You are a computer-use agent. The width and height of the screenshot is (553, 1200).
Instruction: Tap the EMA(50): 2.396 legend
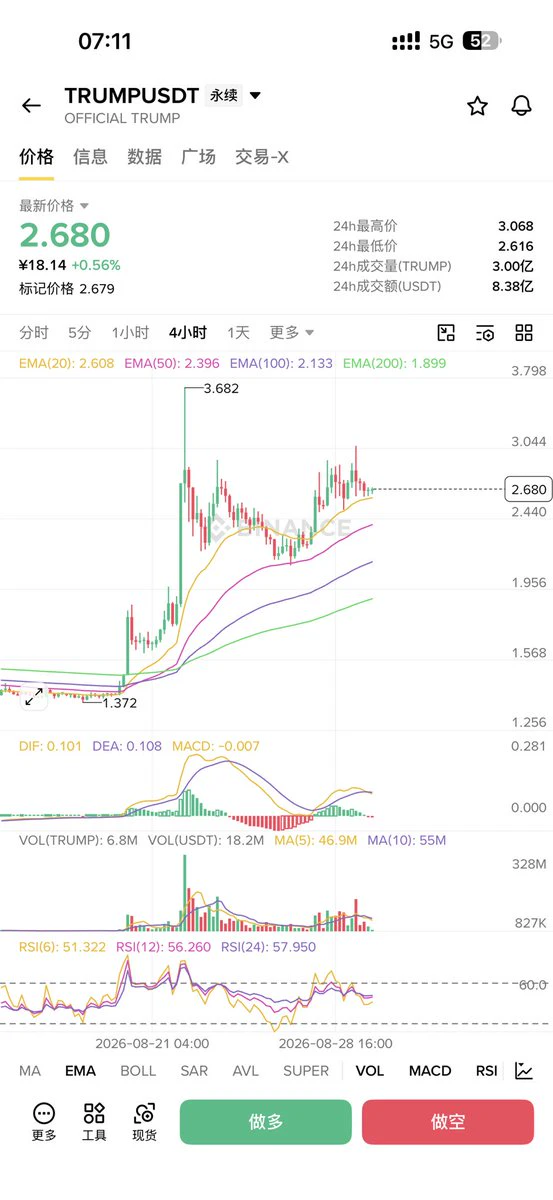coord(172,364)
